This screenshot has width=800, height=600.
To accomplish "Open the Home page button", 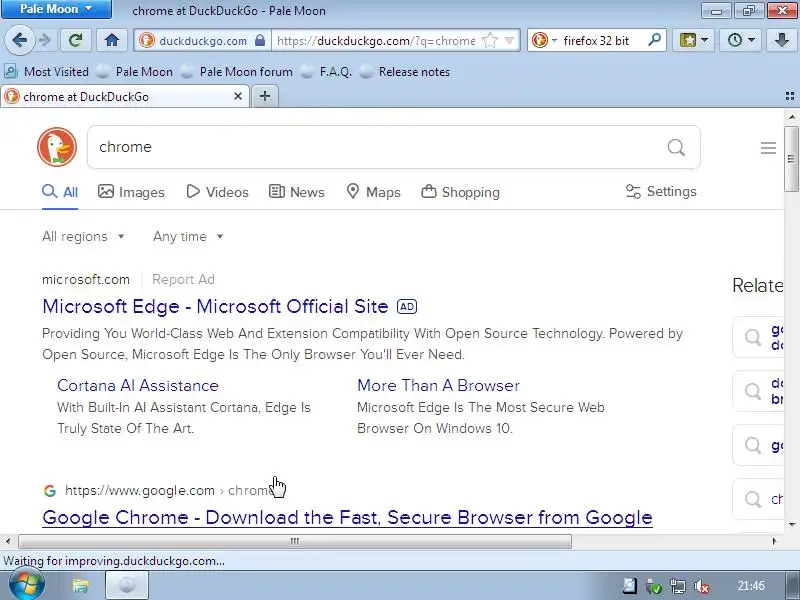I will tap(112, 40).
